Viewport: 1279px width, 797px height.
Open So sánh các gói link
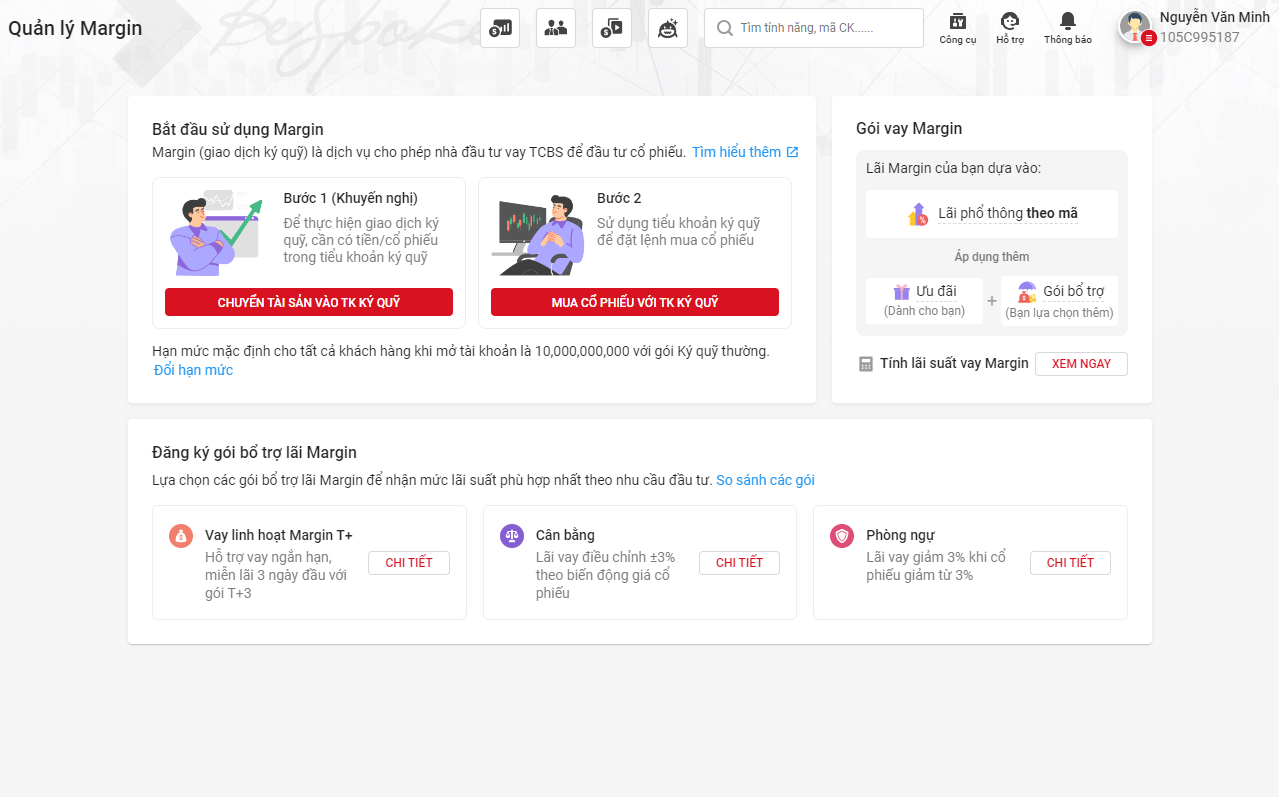click(765, 480)
